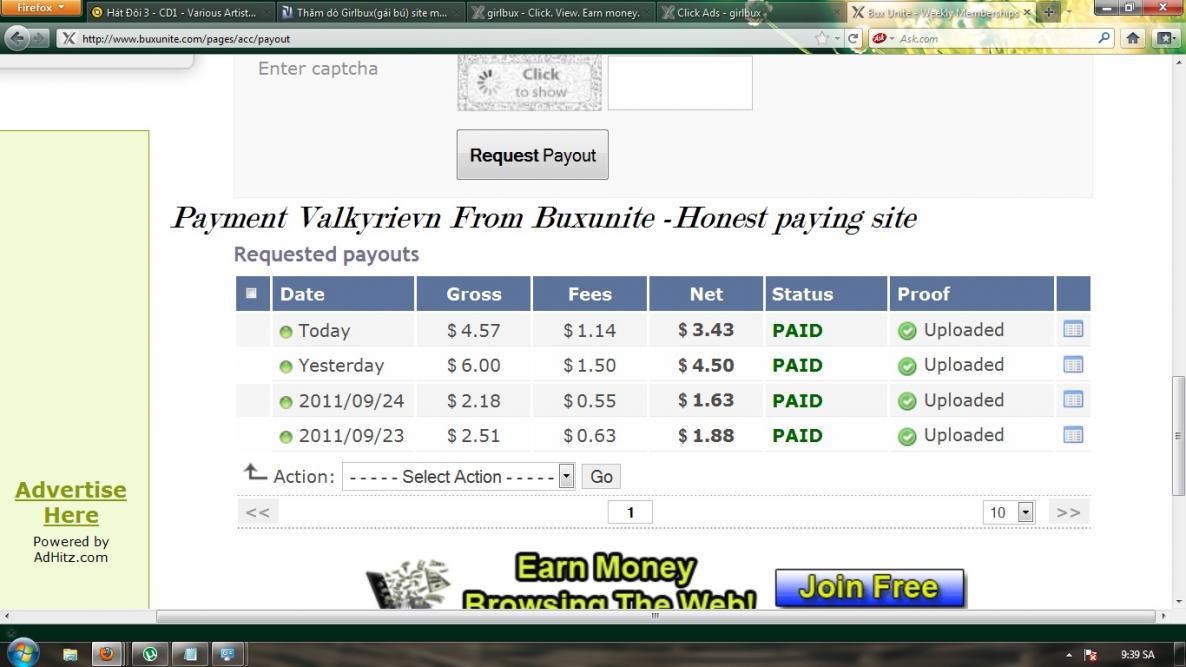Open the Advertise Here link

71,502
